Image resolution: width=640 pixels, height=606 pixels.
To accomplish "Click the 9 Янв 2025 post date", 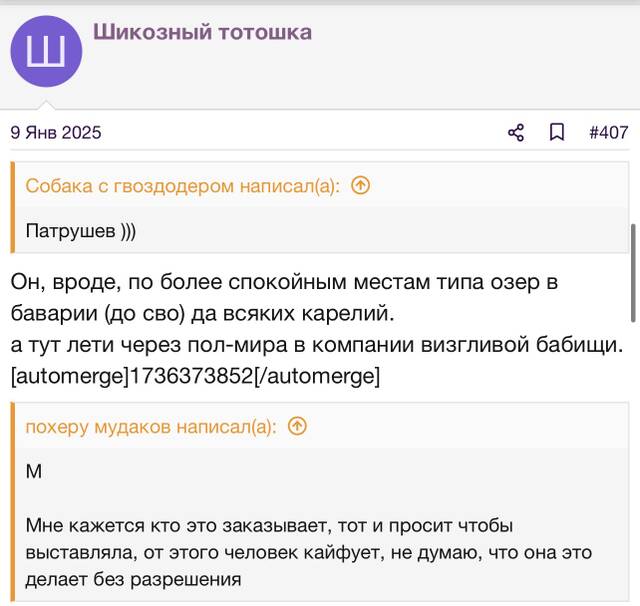I will [x=56, y=133].
